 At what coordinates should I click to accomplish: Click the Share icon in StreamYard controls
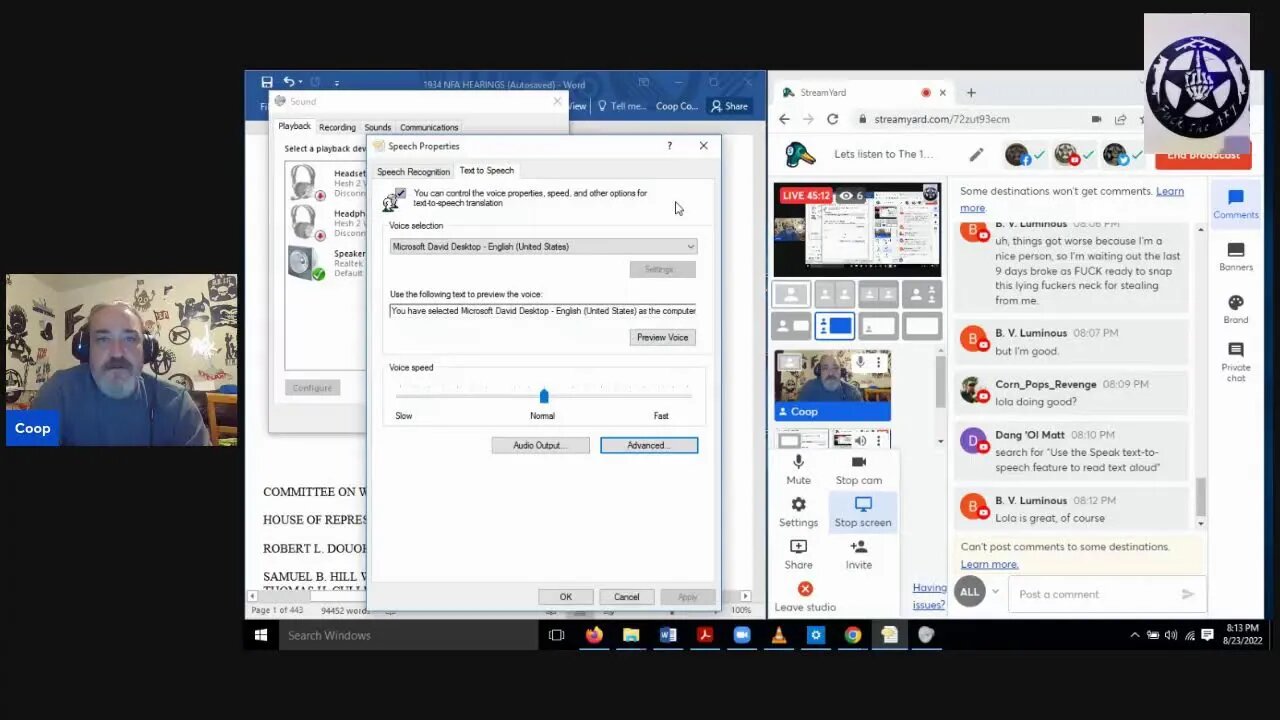[798, 553]
